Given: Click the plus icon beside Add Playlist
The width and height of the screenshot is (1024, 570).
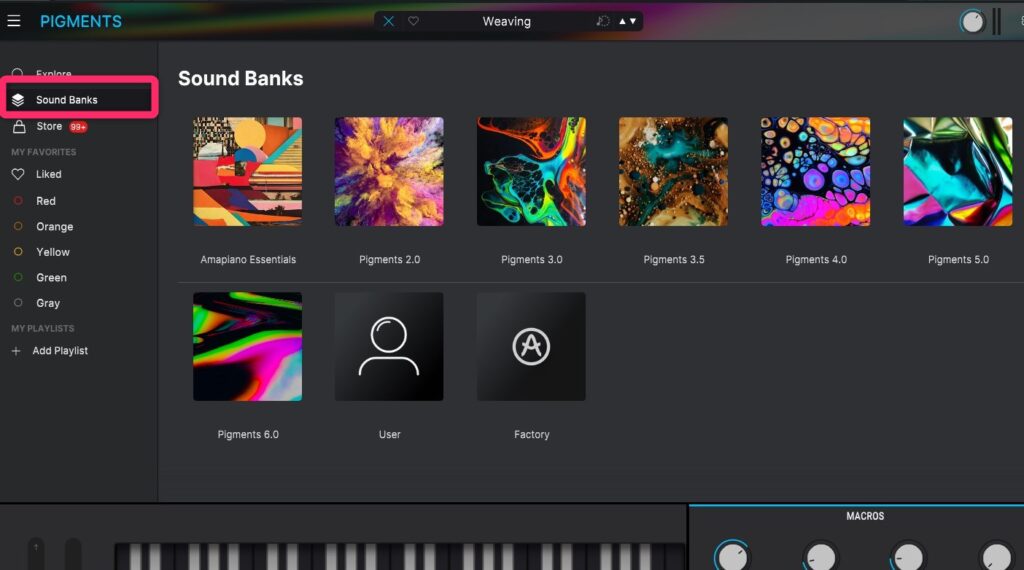Looking at the screenshot, I should click(x=16, y=351).
